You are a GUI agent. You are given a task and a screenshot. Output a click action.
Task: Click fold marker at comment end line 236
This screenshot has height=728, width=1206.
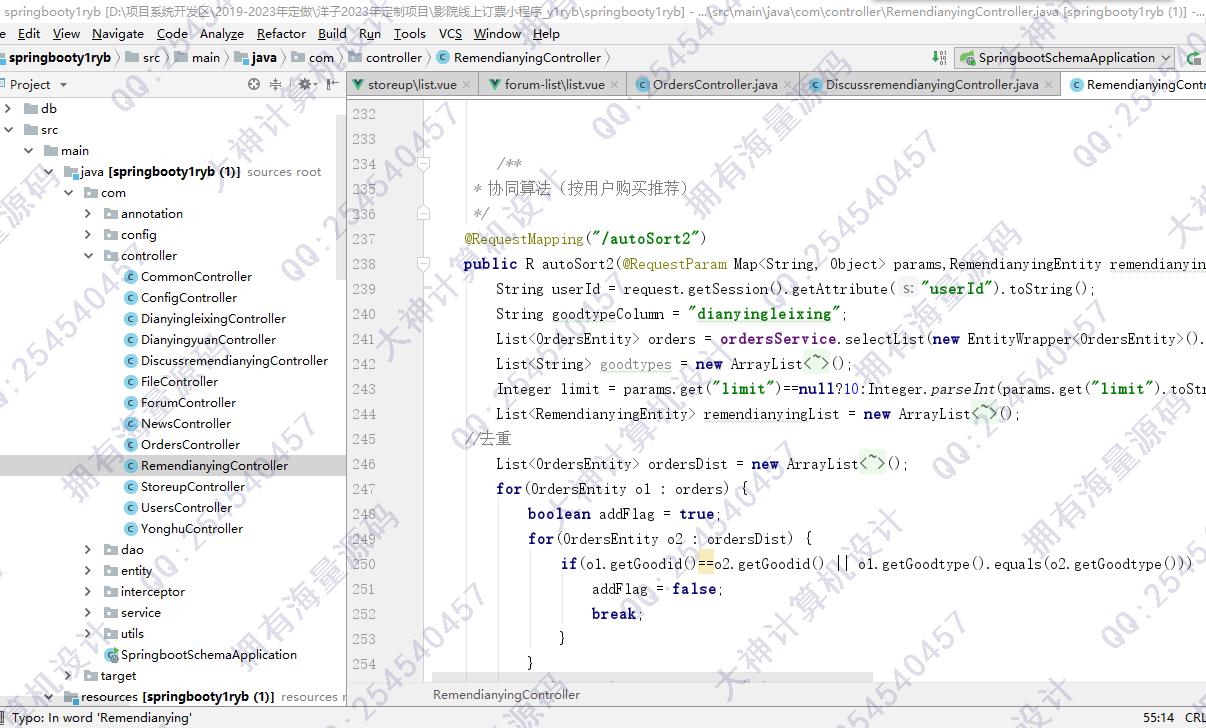pos(423,213)
